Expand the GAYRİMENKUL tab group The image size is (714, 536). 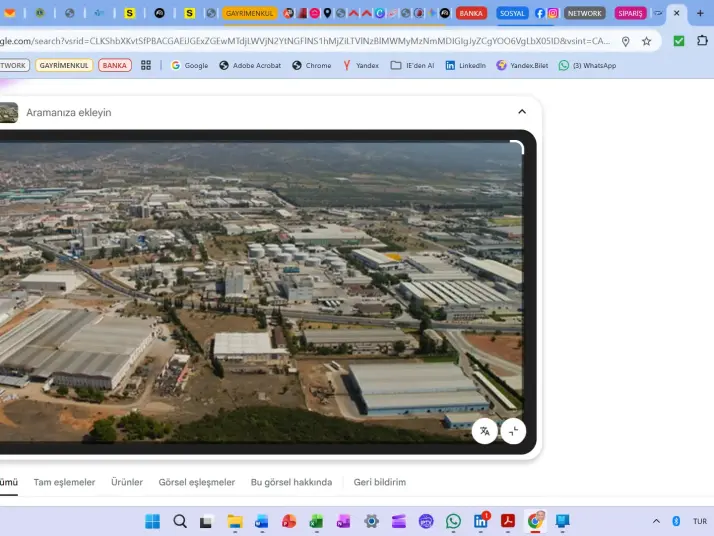pos(249,13)
